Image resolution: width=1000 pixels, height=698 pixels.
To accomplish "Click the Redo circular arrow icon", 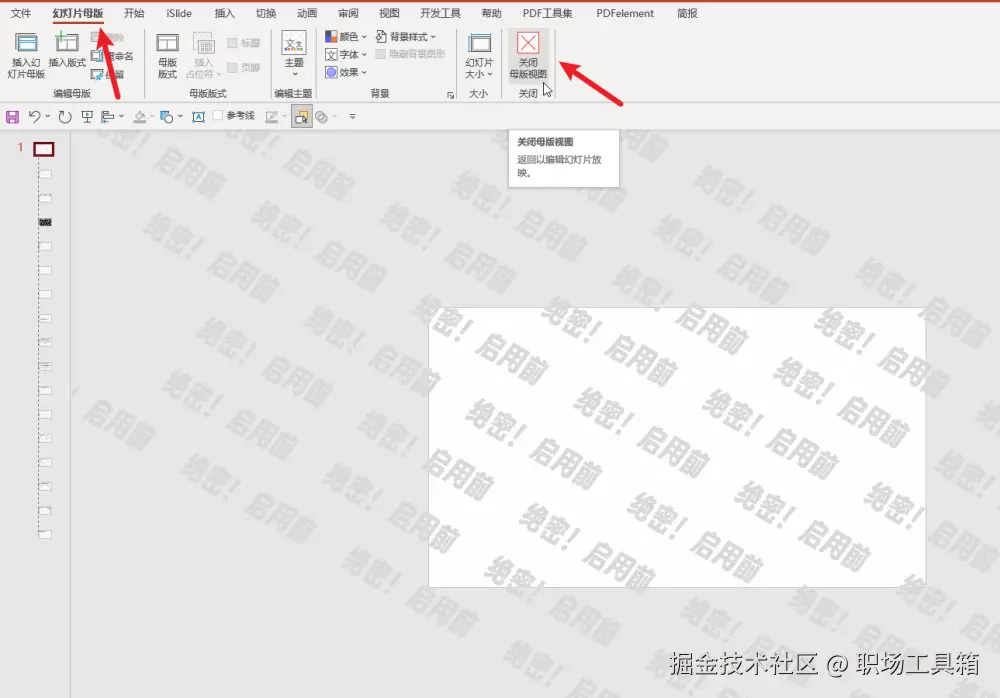I will point(64,117).
